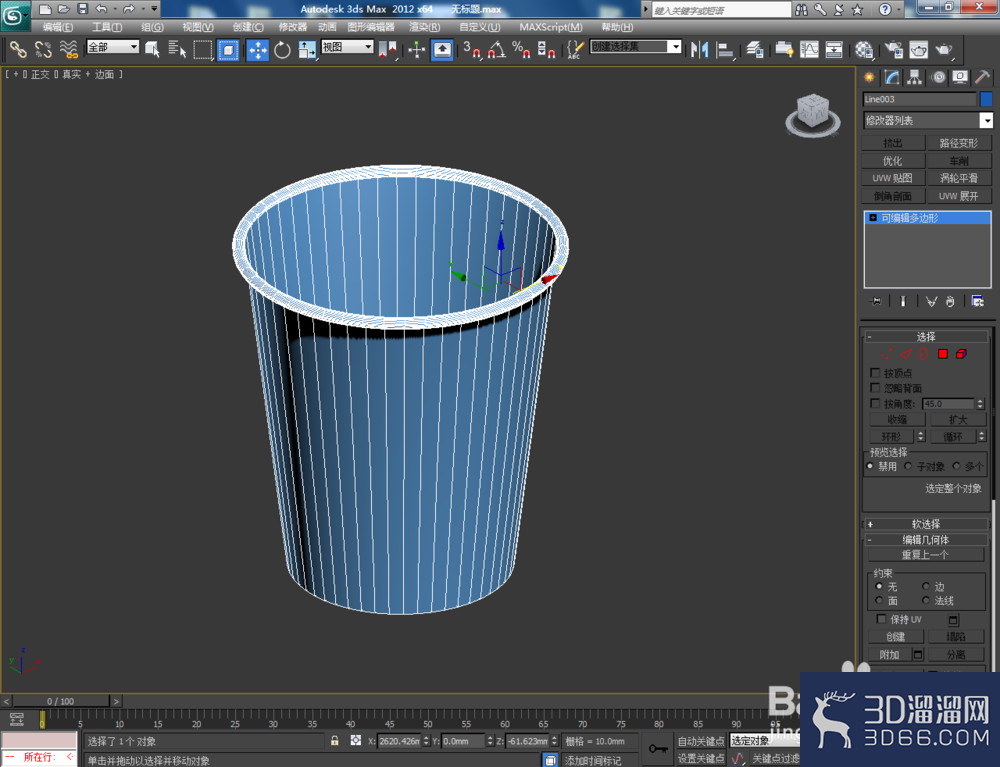Choose Rectangular Selection Region tool
Screen dimensions: 1000x767
tap(202, 49)
